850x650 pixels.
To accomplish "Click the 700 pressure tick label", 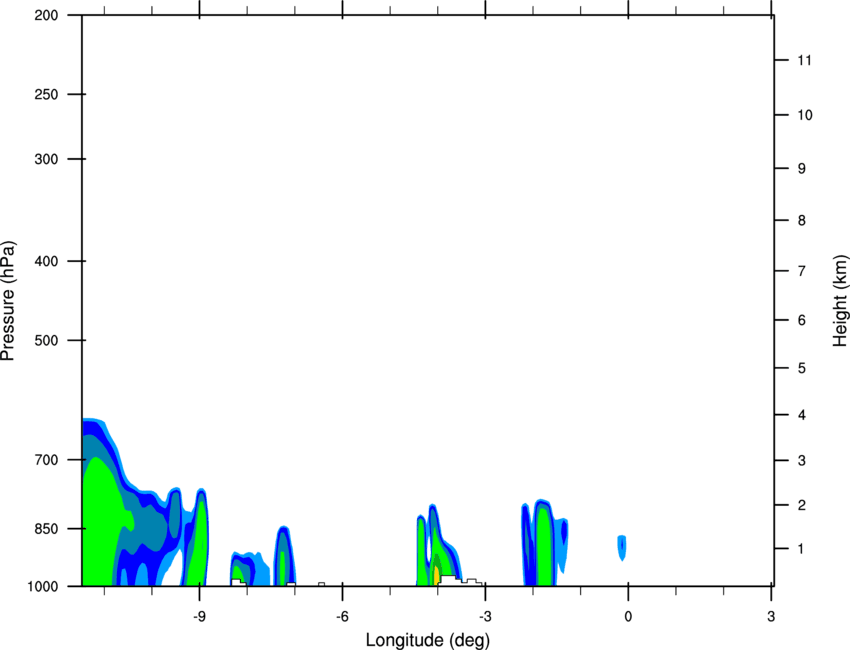I will (x=46, y=460).
